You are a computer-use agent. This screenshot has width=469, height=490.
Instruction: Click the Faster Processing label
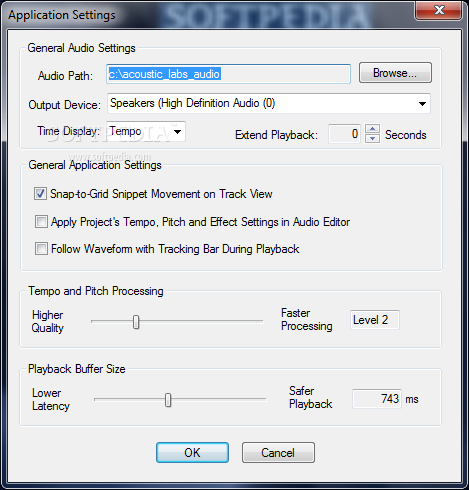307,319
